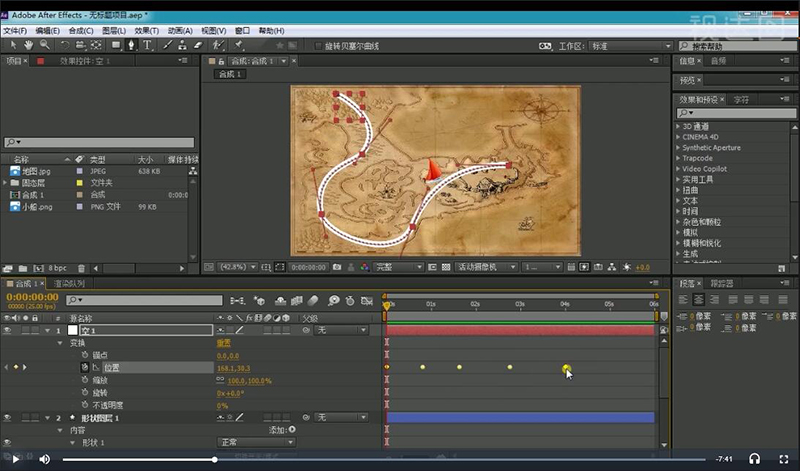Click the Position property stopwatch icon
Image resolution: width=800 pixels, height=471 pixels.
click(85, 368)
